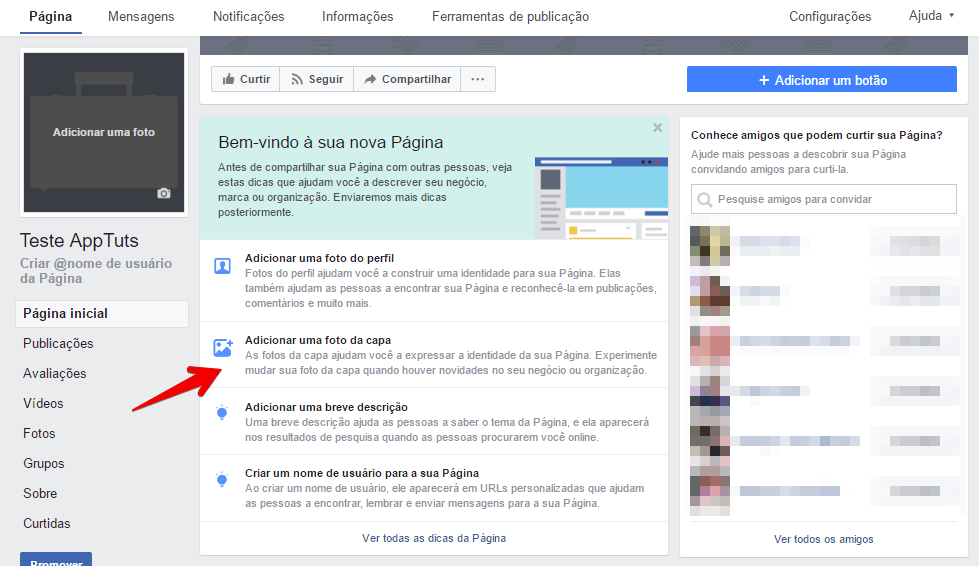Open the Ajuda dropdown menu
Viewport: 979px width, 566px height.
(x=932, y=16)
